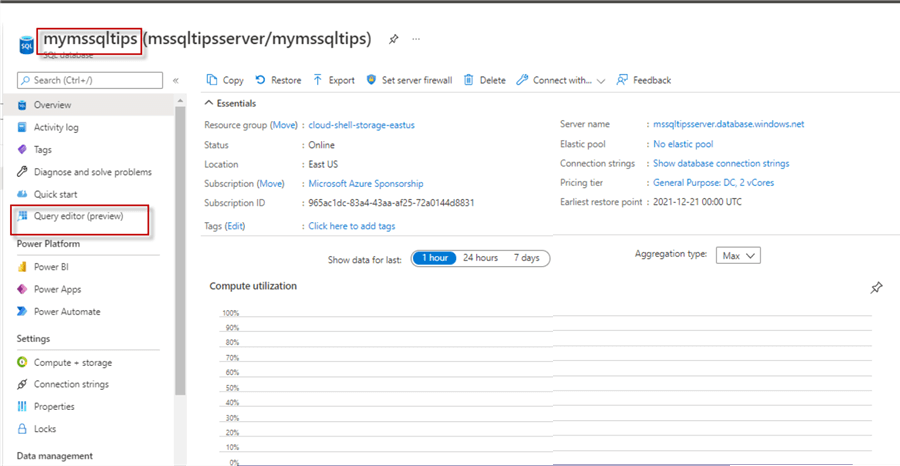Click the Compute + storage icon
The height and width of the screenshot is (466, 900).
22,363
